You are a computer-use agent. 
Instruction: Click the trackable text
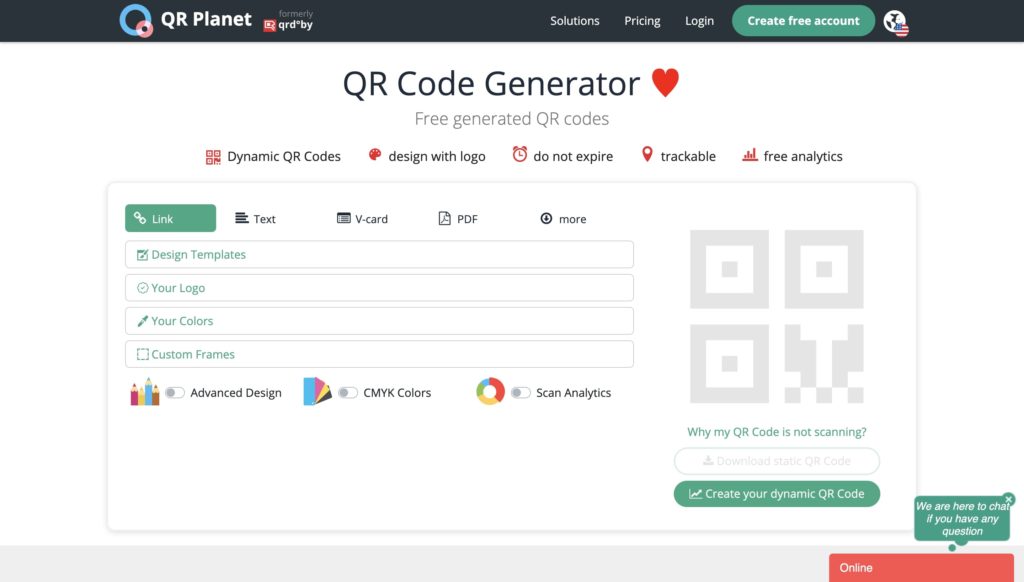688,156
